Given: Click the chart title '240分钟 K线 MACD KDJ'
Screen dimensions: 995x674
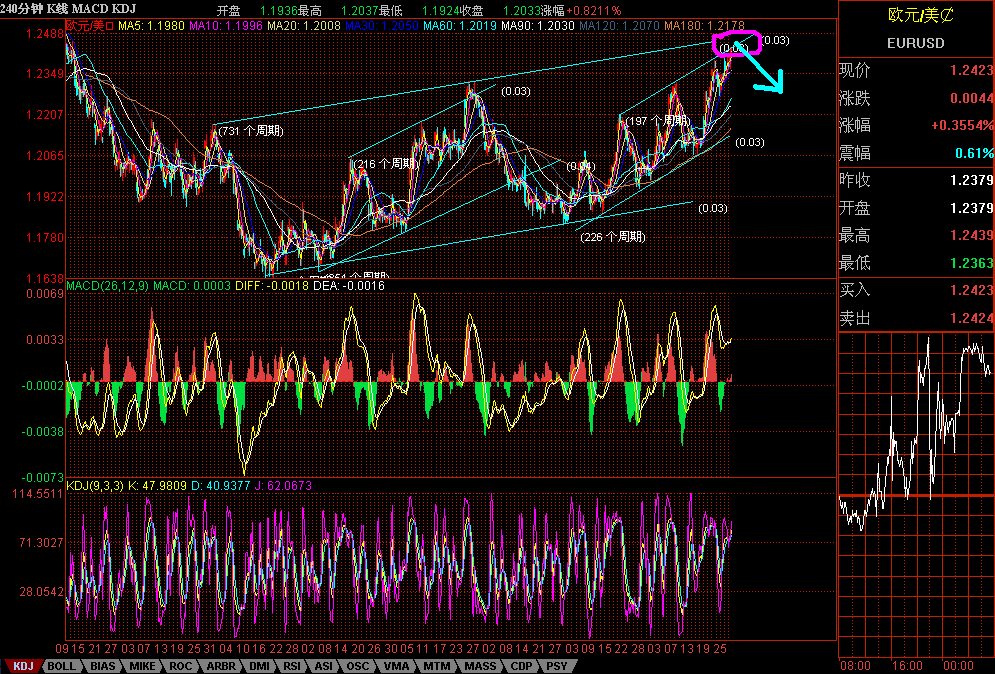Looking at the screenshot, I should click(x=68, y=9).
